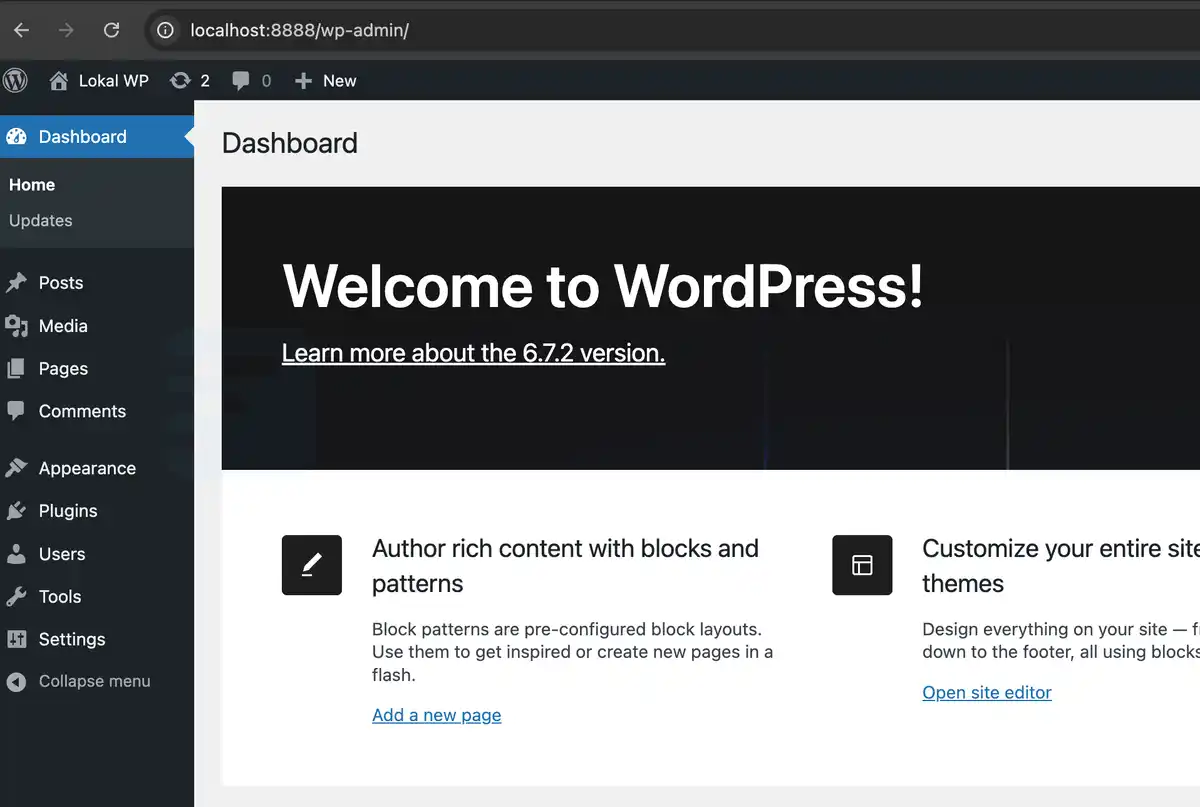Click the WordPress logo in the admin bar

[15, 80]
